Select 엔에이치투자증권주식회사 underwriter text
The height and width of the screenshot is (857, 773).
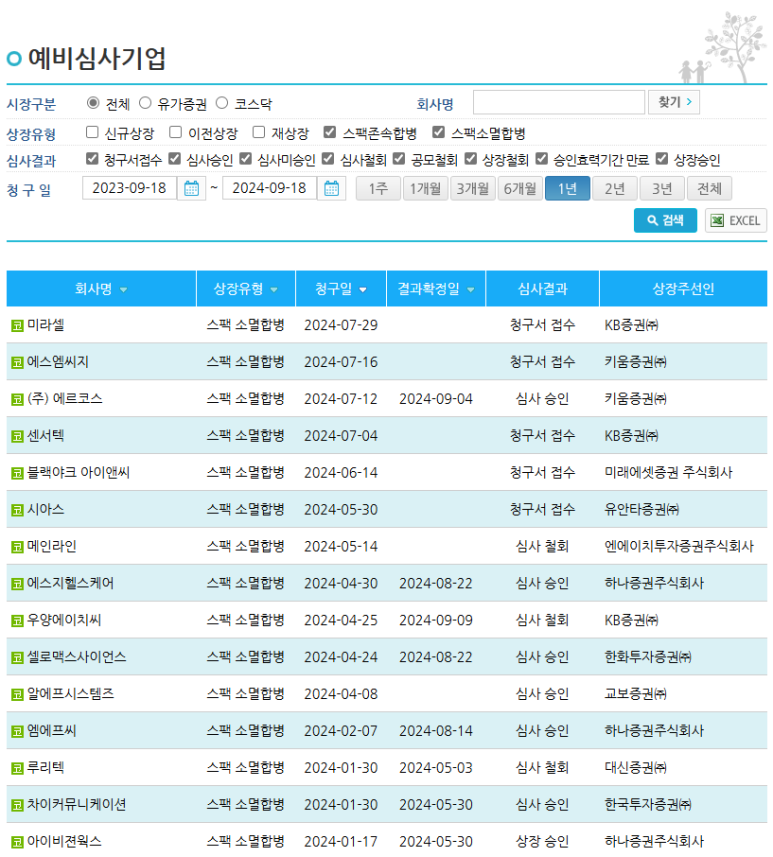pos(679,547)
